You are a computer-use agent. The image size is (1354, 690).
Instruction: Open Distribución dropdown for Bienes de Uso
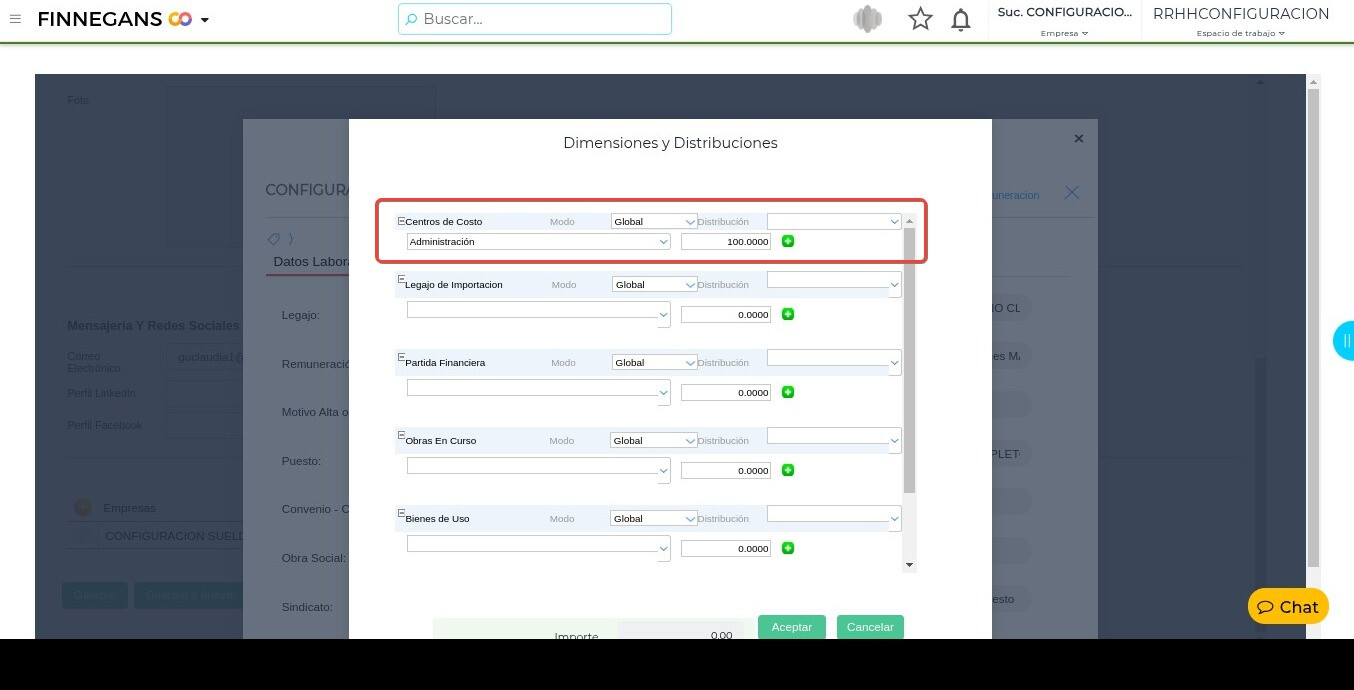(834, 518)
